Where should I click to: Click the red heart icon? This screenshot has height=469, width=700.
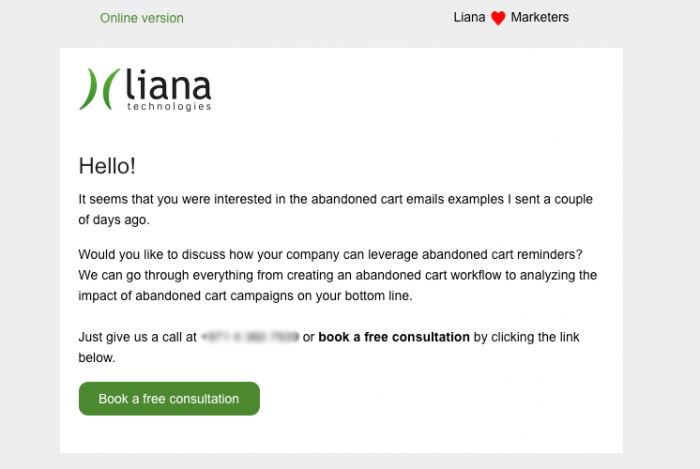(x=498, y=18)
